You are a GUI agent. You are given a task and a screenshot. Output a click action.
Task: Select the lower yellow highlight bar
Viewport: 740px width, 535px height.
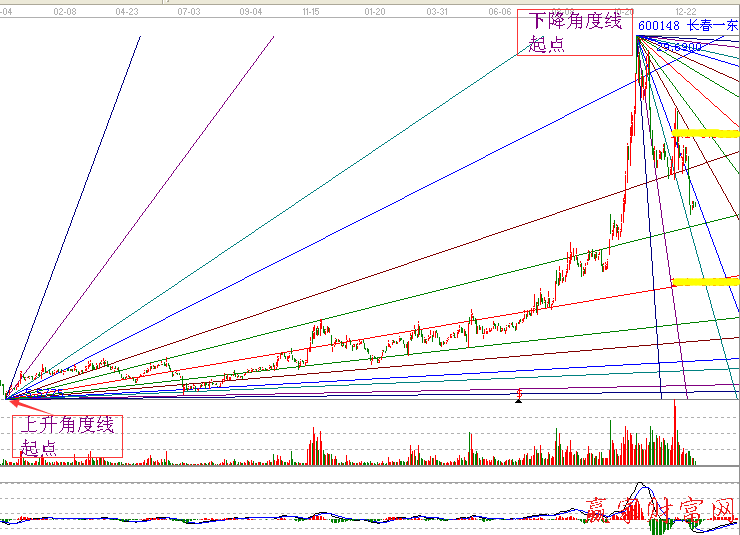tap(706, 282)
